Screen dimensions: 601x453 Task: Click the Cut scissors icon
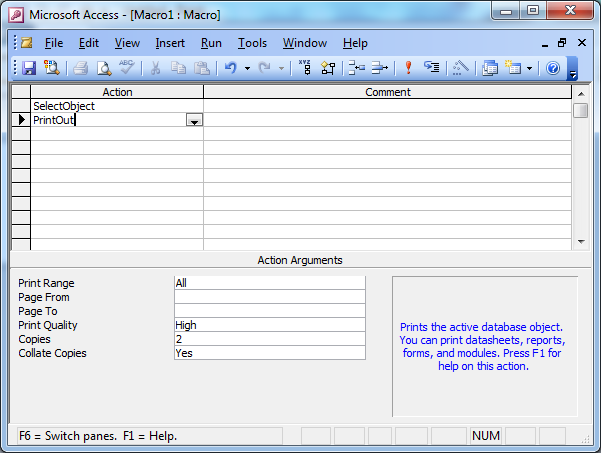[155, 68]
